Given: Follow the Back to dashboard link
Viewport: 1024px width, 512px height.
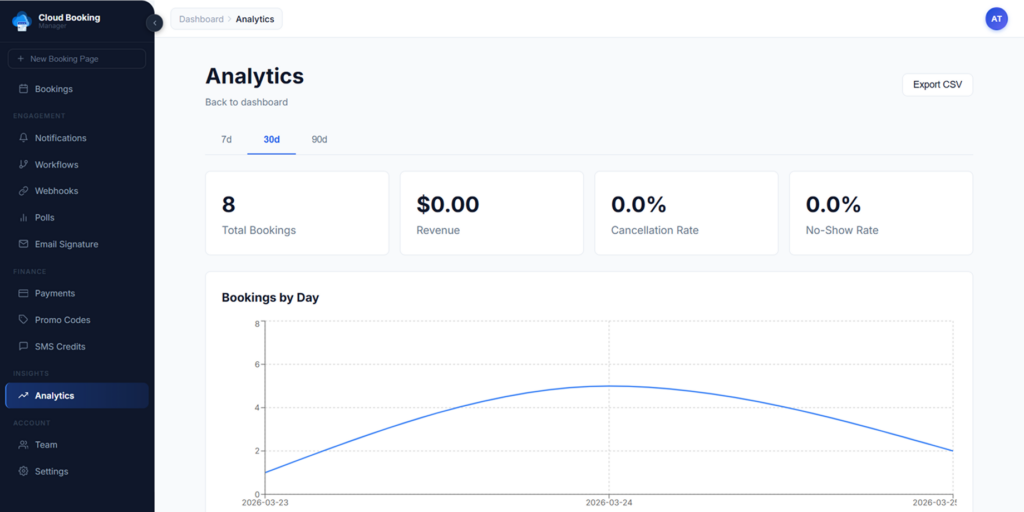Looking at the screenshot, I should tap(246, 102).
